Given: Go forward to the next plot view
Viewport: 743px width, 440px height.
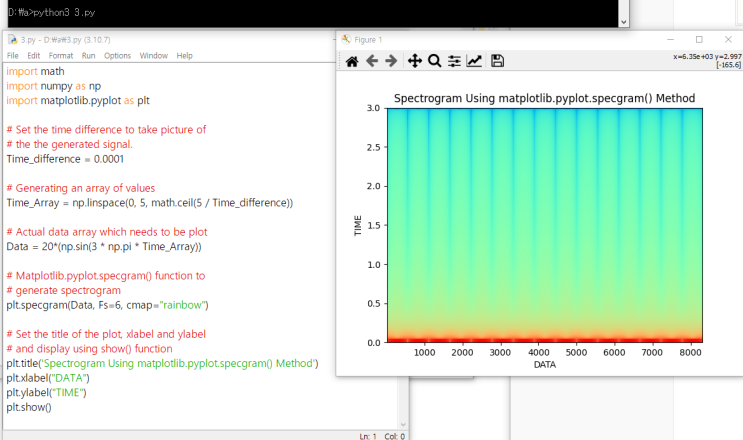Looking at the screenshot, I should coord(391,61).
